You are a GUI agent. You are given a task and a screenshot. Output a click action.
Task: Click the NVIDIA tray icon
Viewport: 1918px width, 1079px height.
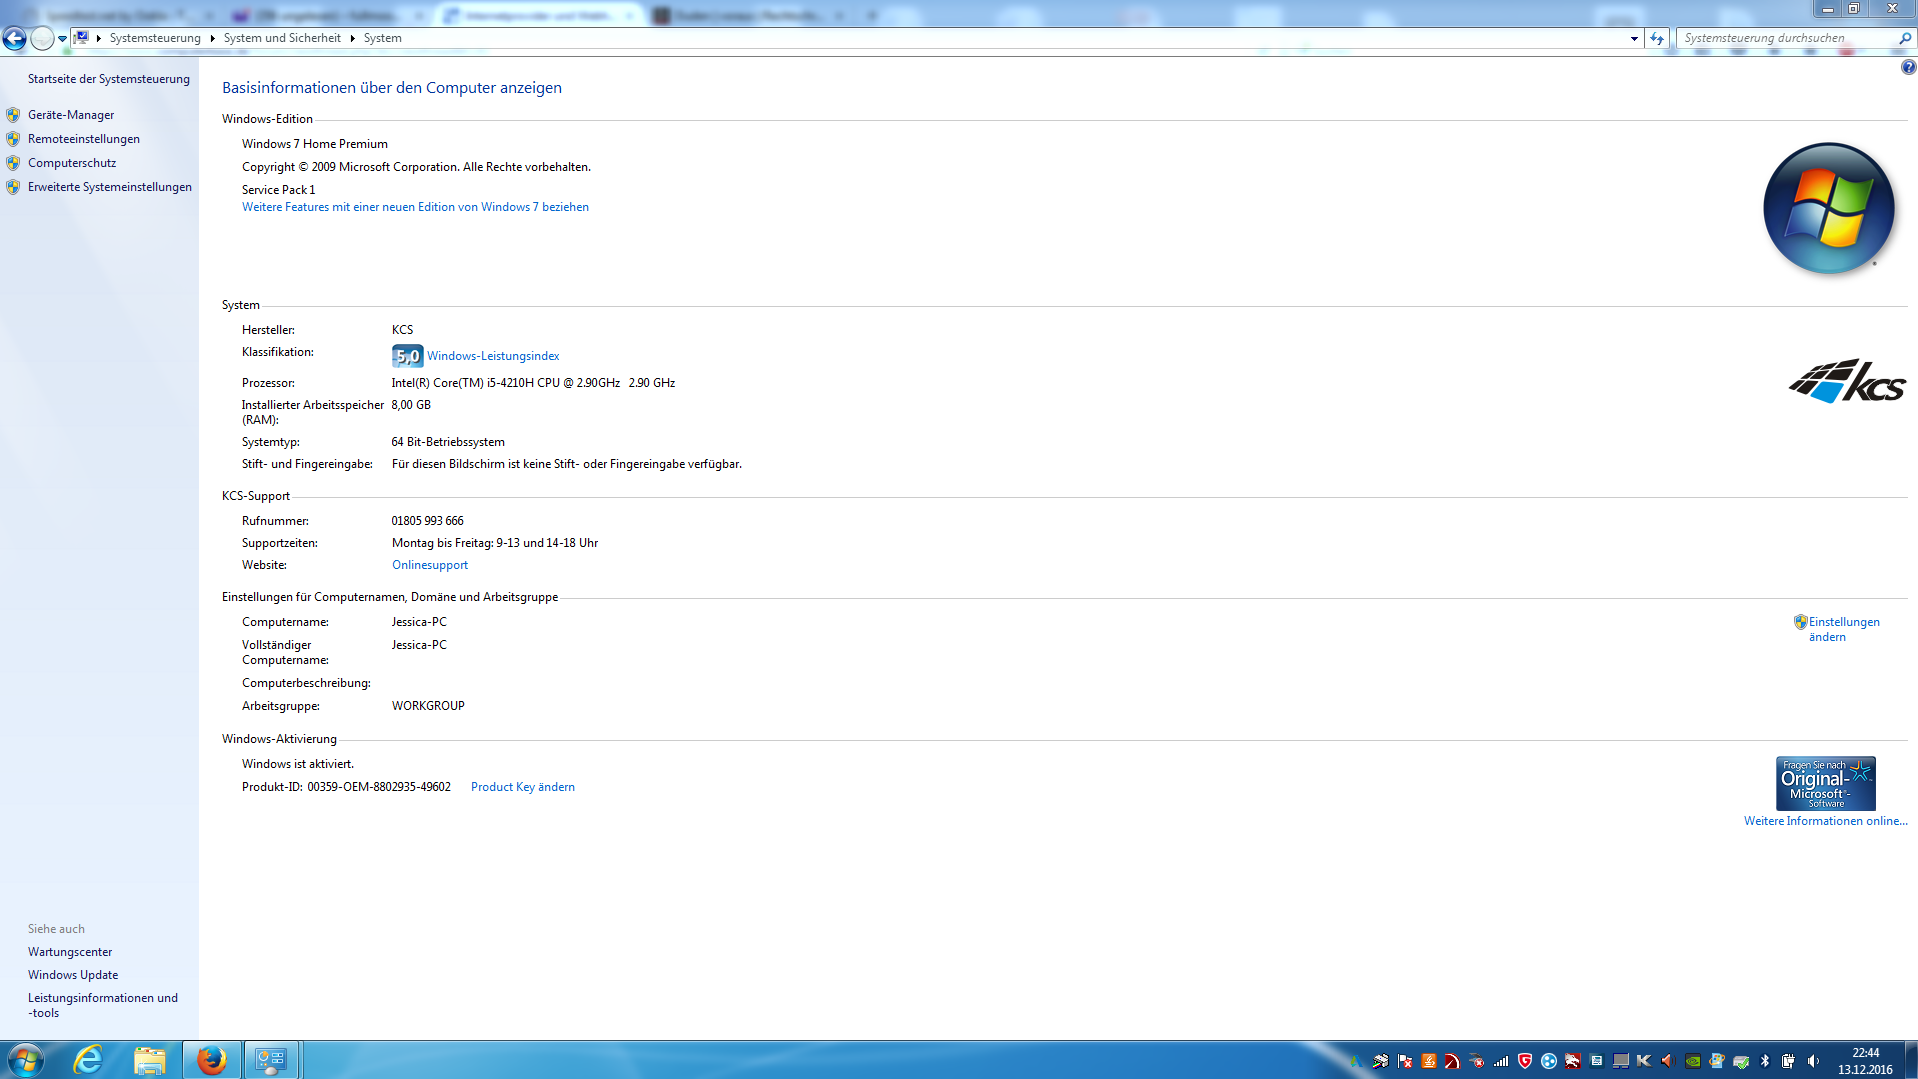pyautogui.click(x=1693, y=1061)
